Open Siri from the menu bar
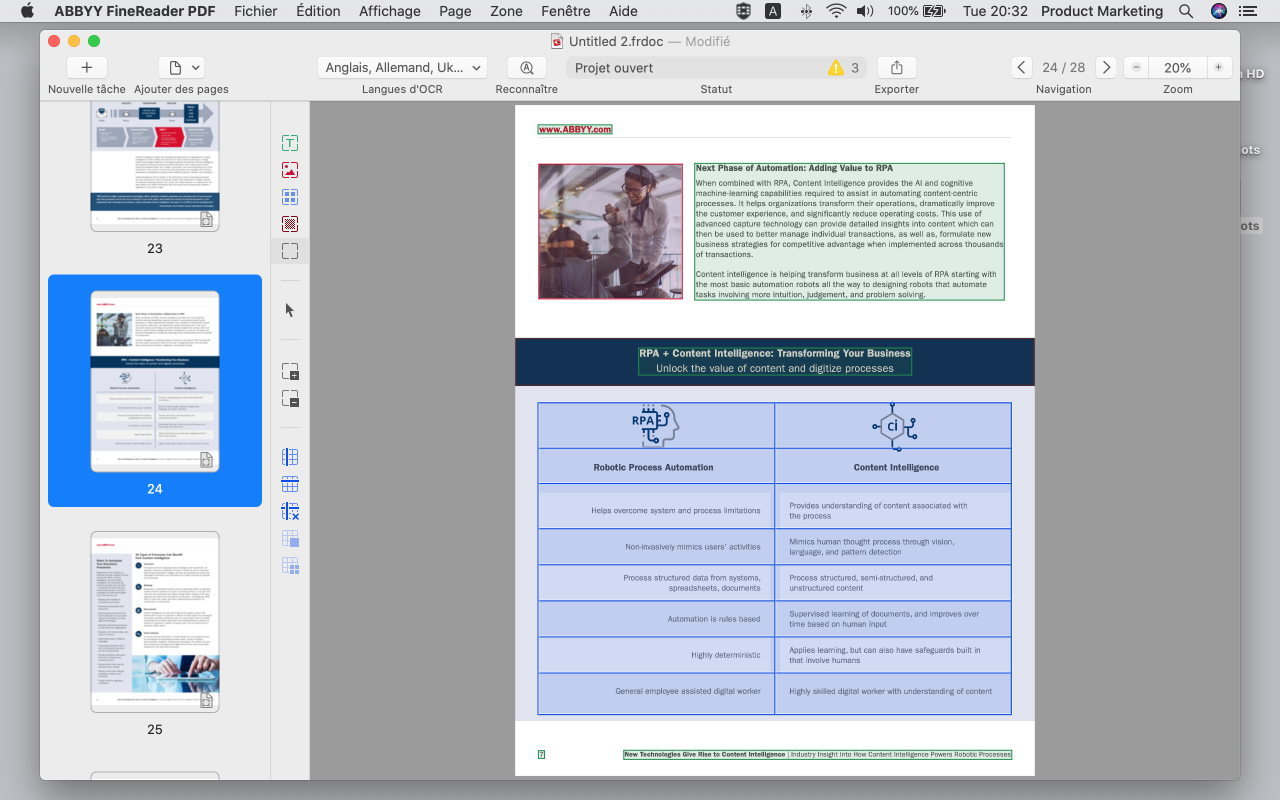The image size is (1280, 800). pos(1218,11)
